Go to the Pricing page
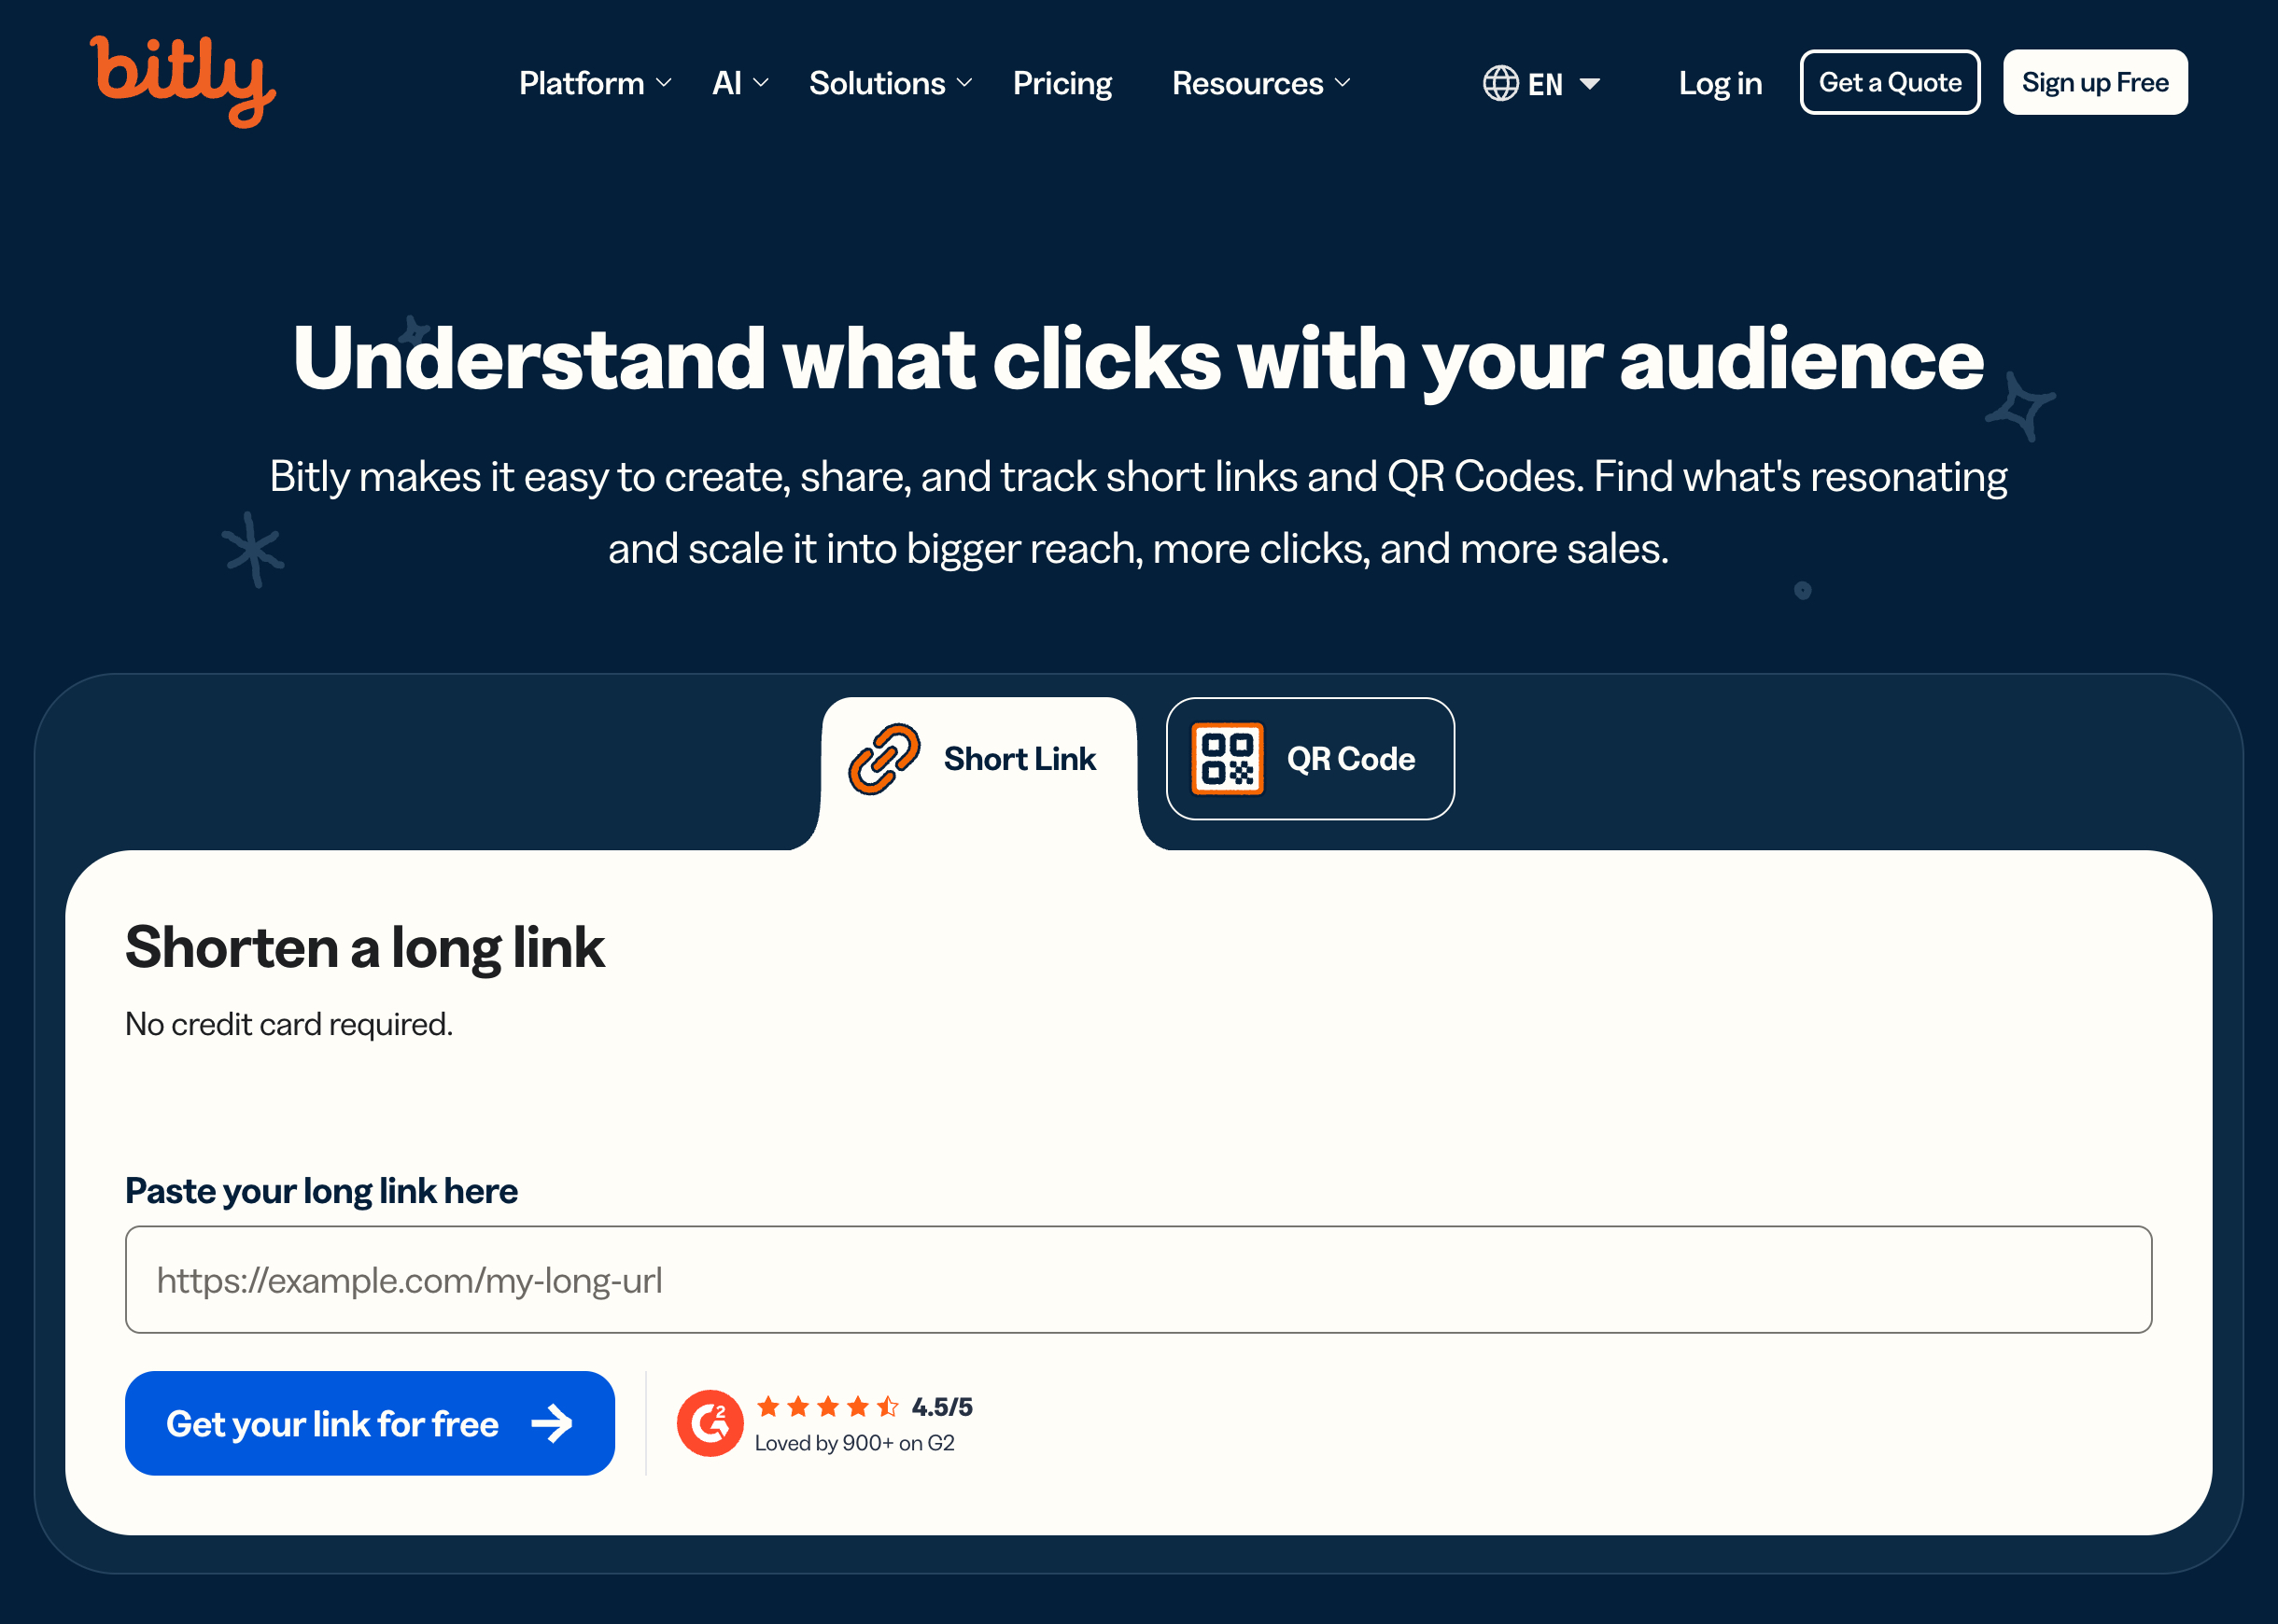2278x1624 pixels. click(x=1062, y=83)
